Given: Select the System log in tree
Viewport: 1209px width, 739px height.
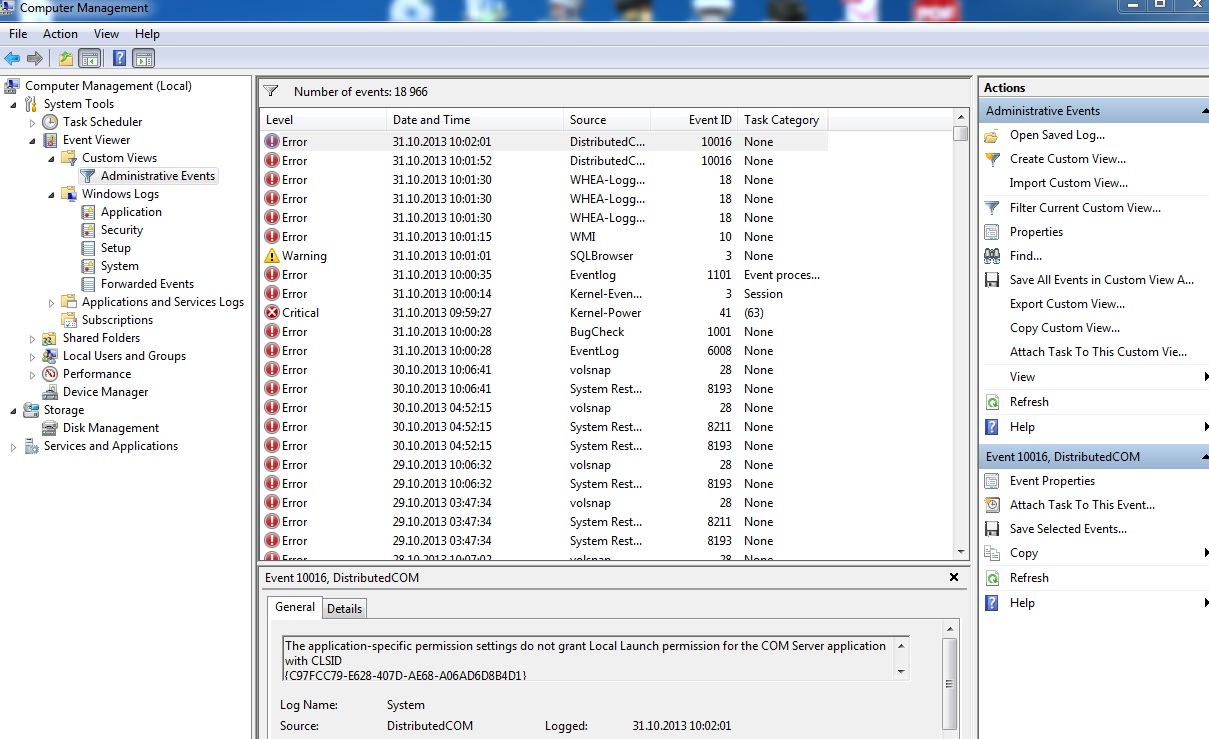Looking at the screenshot, I should [x=120, y=266].
